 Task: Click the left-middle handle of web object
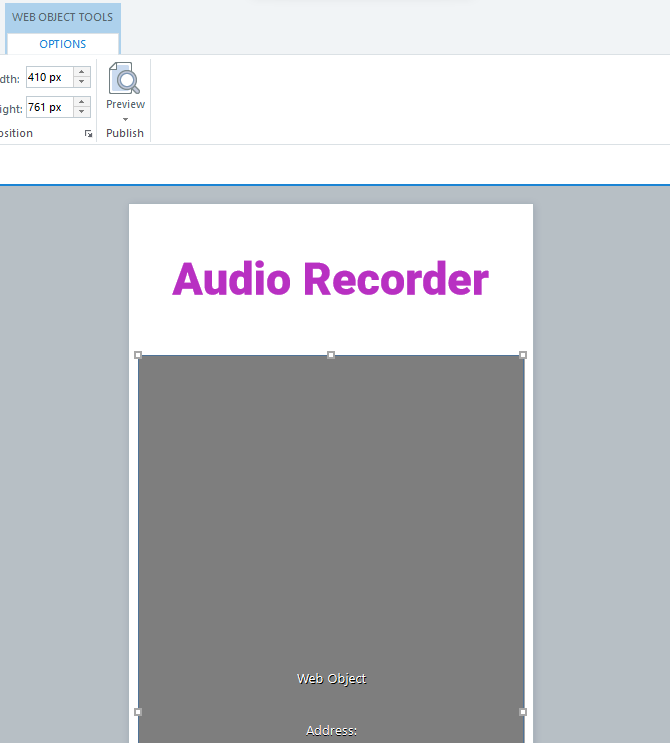tap(138, 712)
